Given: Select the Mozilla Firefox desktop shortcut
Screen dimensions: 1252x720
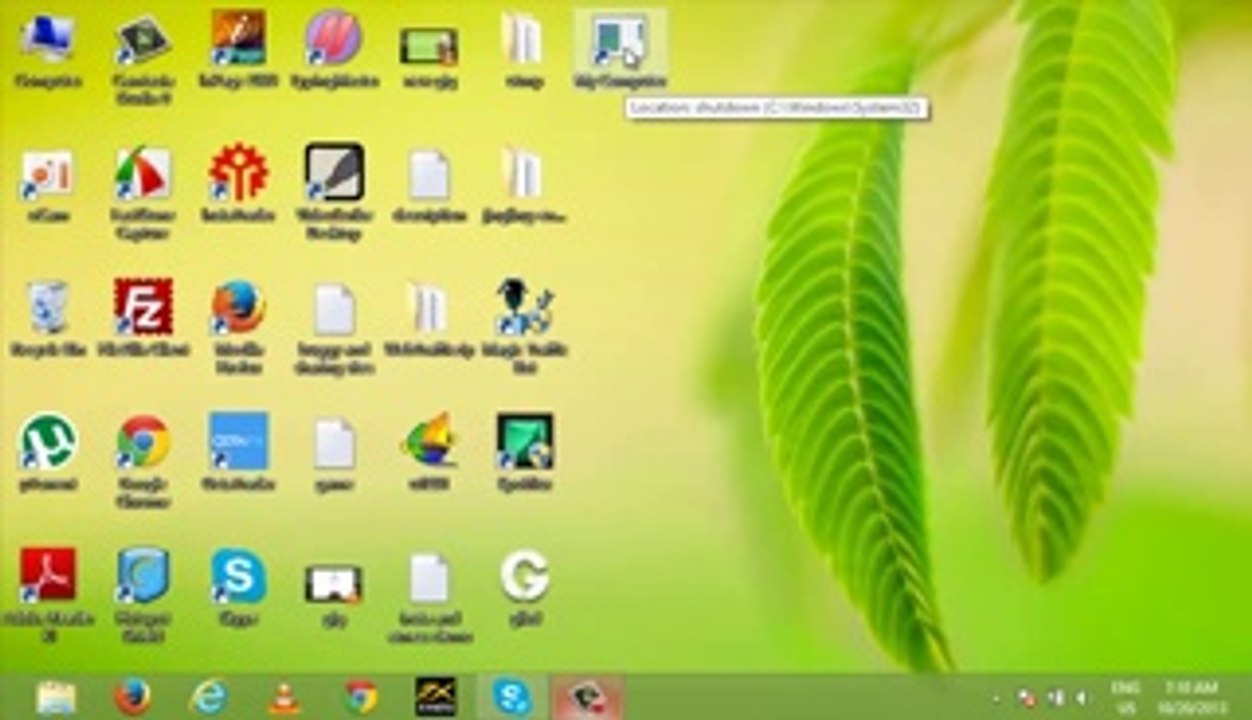Looking at the screenshot, I should (238, 306).
